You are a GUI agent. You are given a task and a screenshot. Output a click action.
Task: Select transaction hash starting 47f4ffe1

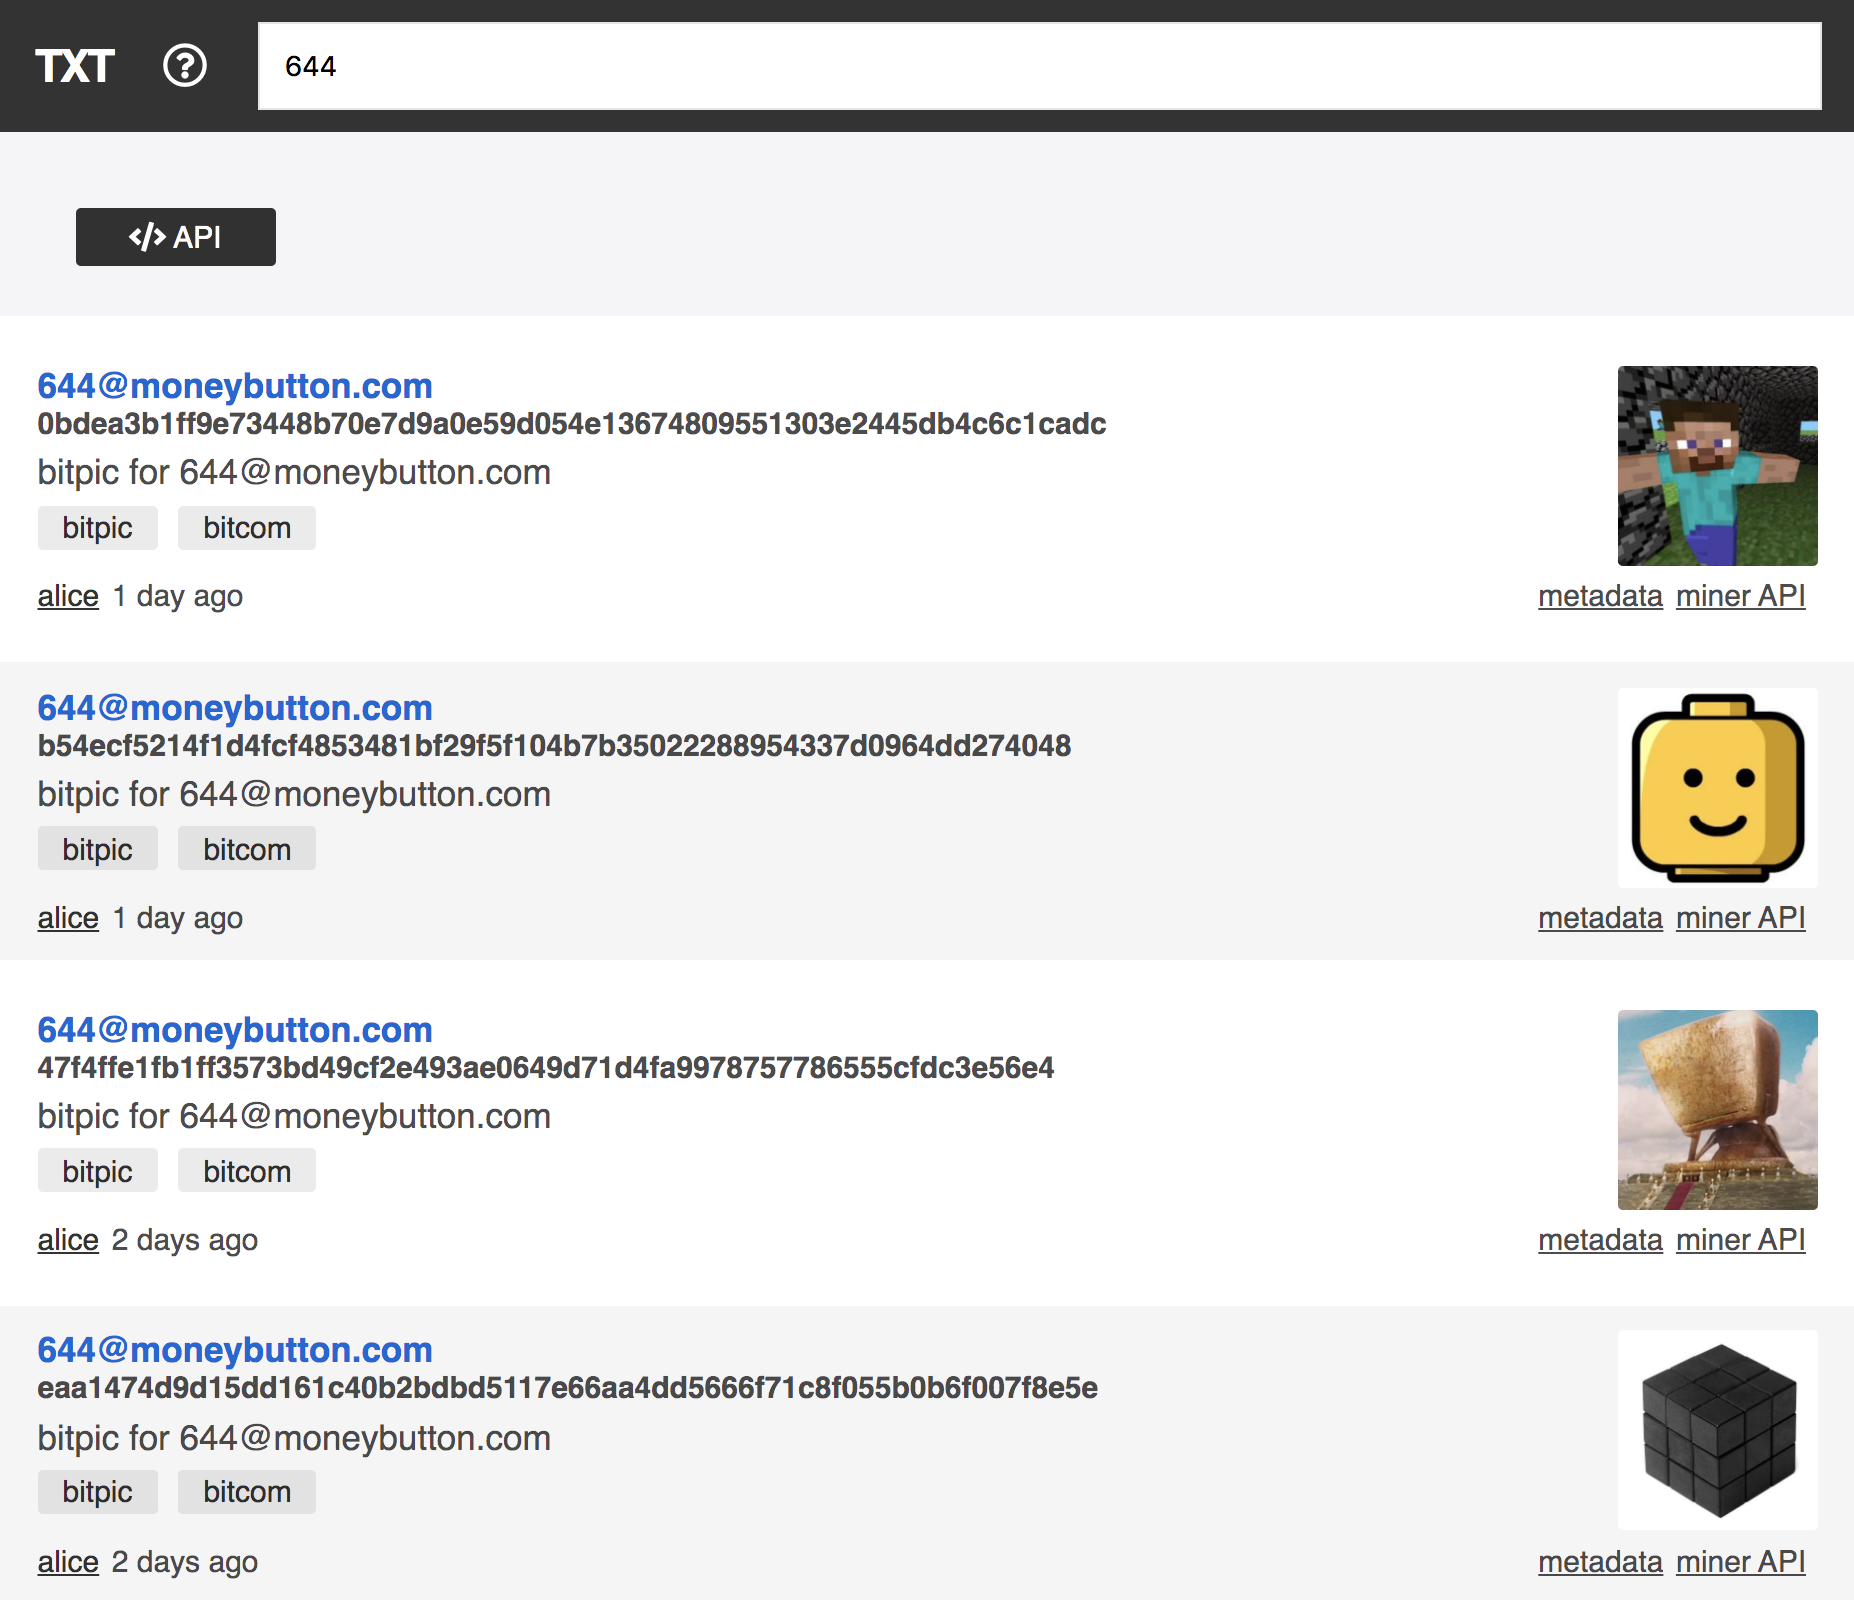click(x=546, y=1068)
